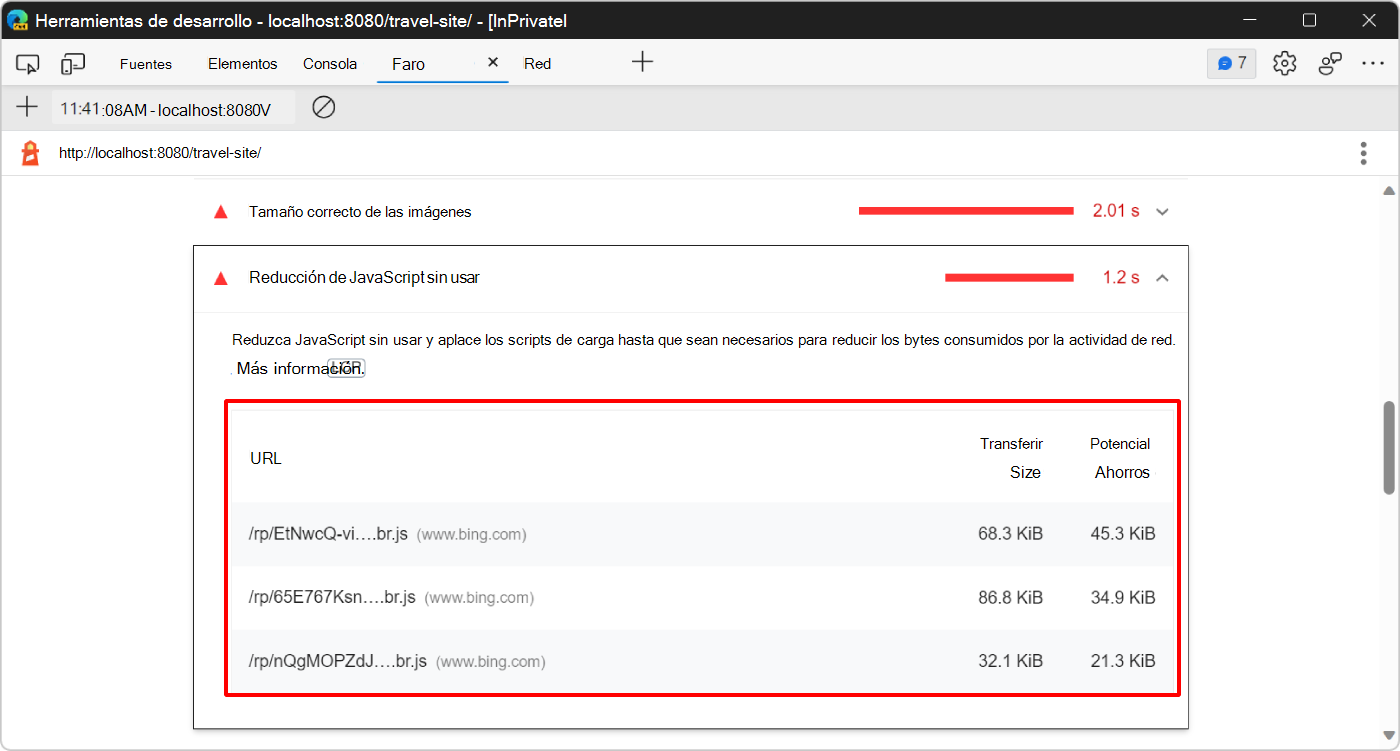Clear Lighthouse reports with the block icon

point(323,107)
